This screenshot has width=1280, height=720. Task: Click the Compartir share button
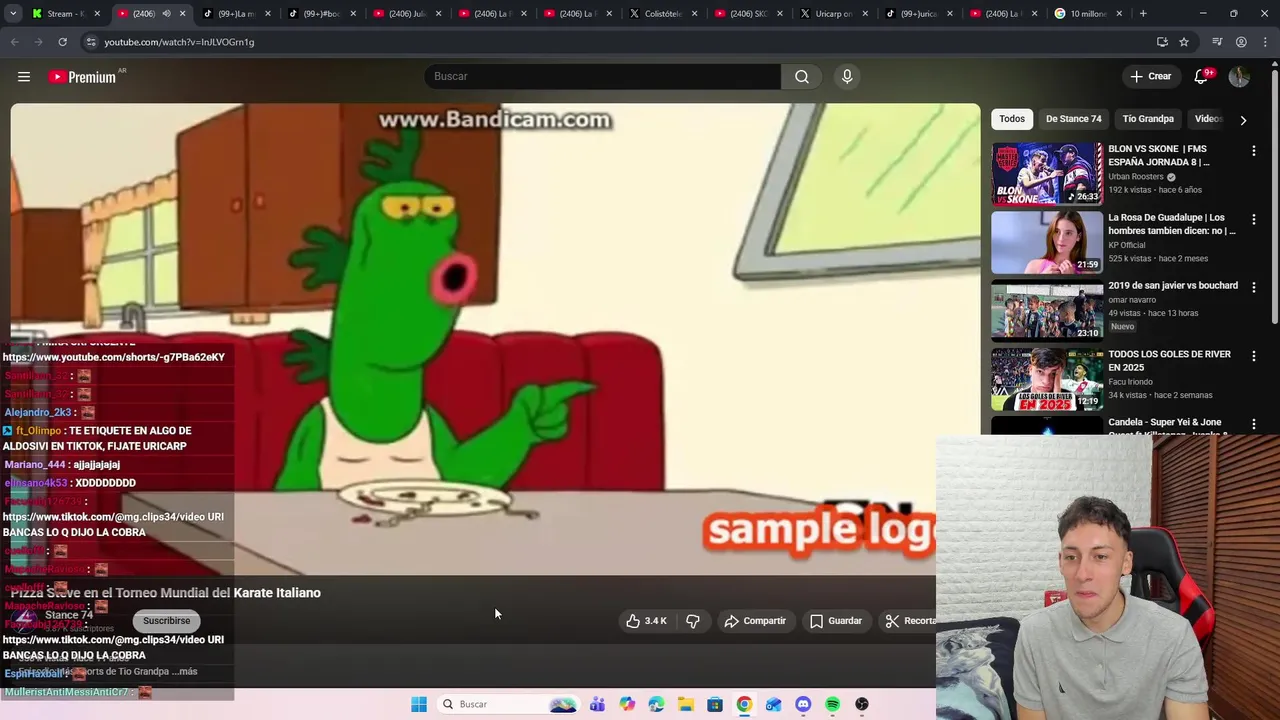pos(755,621)
